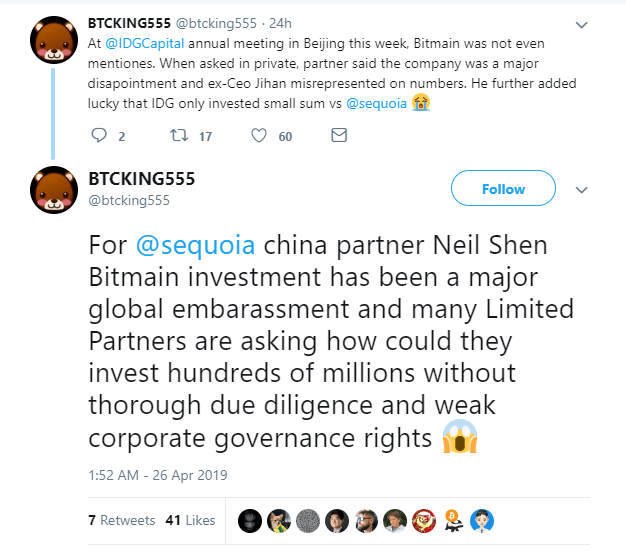
Task: Open @sequoia mention in the first tweet
Action: tap(376, 103)
